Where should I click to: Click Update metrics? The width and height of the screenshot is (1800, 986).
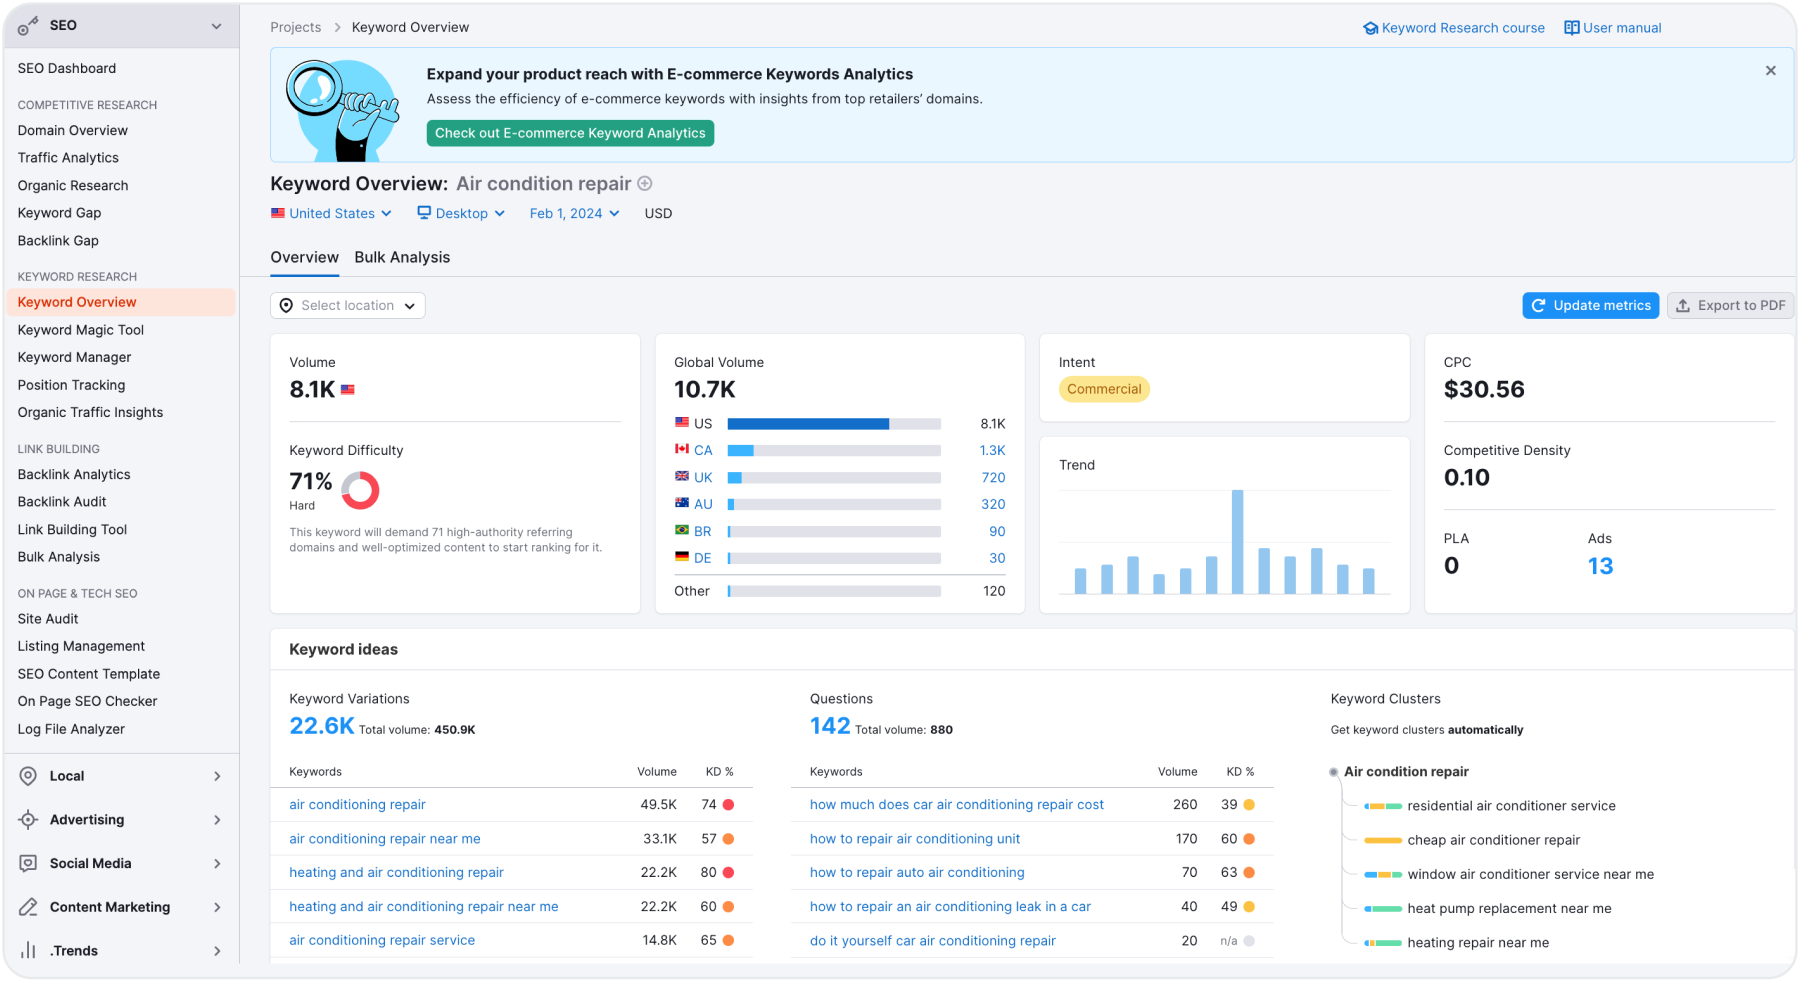pyautogui.click(x=1590, y=305)
